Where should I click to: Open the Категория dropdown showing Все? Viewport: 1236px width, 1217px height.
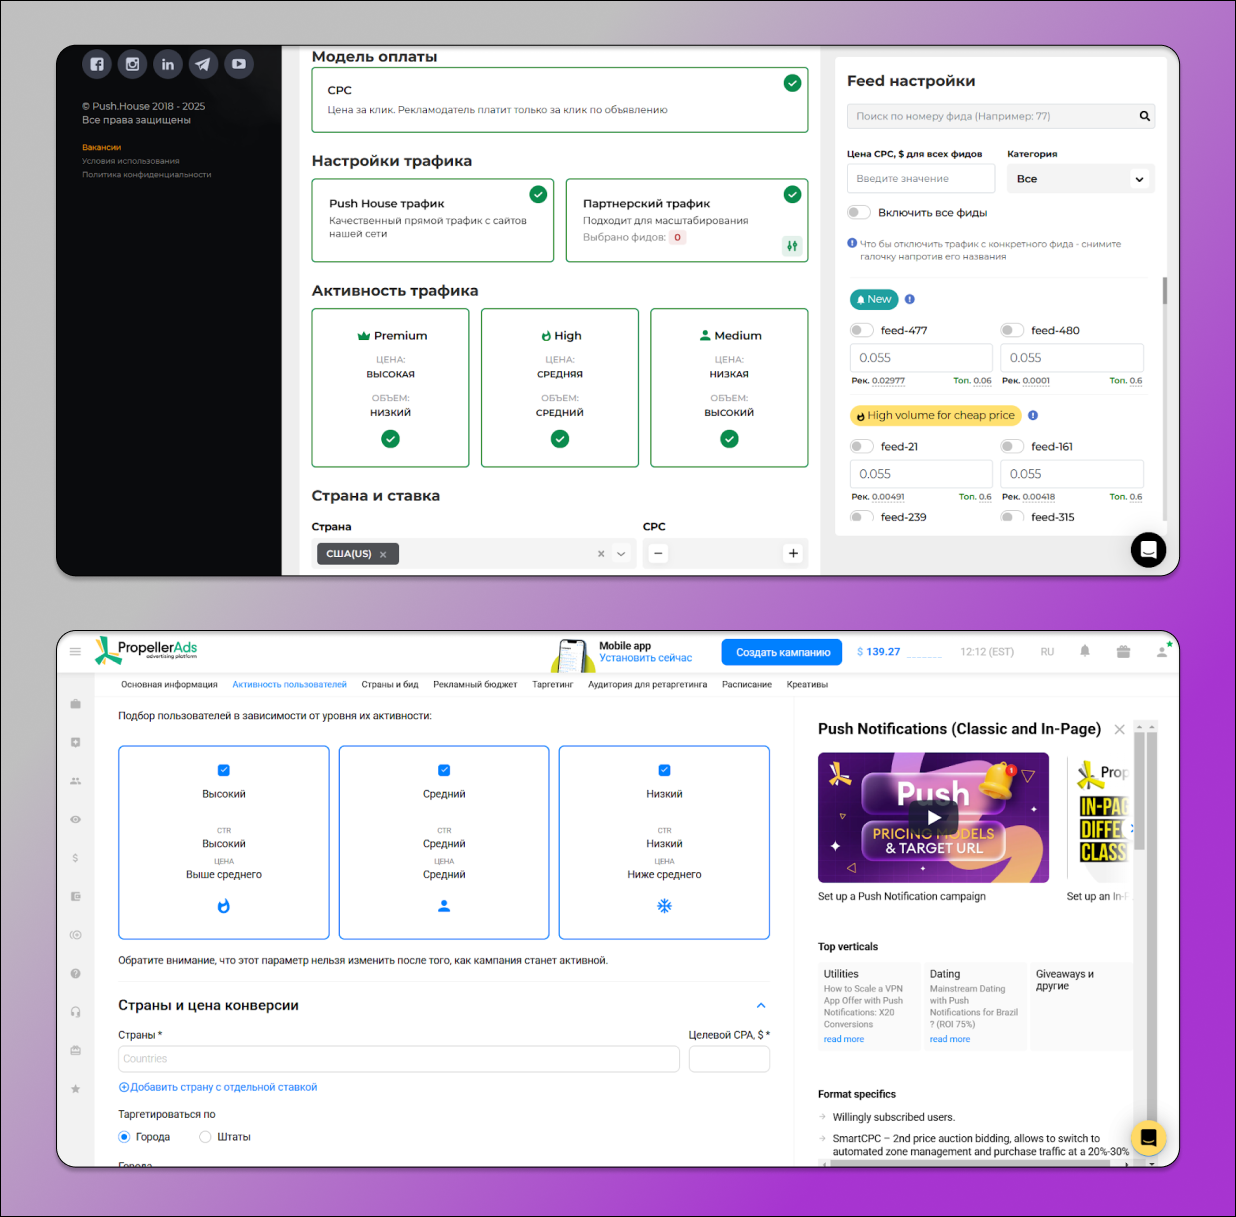click(x=1080, y=179)
